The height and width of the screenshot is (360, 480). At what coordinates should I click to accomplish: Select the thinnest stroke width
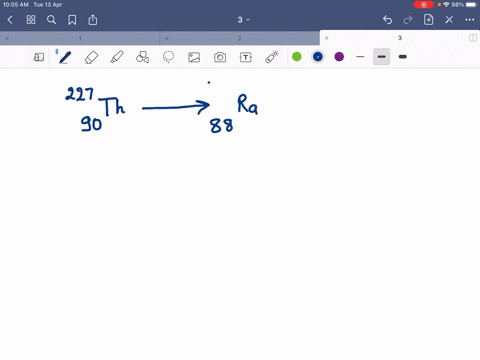click(x=360, y=57)
